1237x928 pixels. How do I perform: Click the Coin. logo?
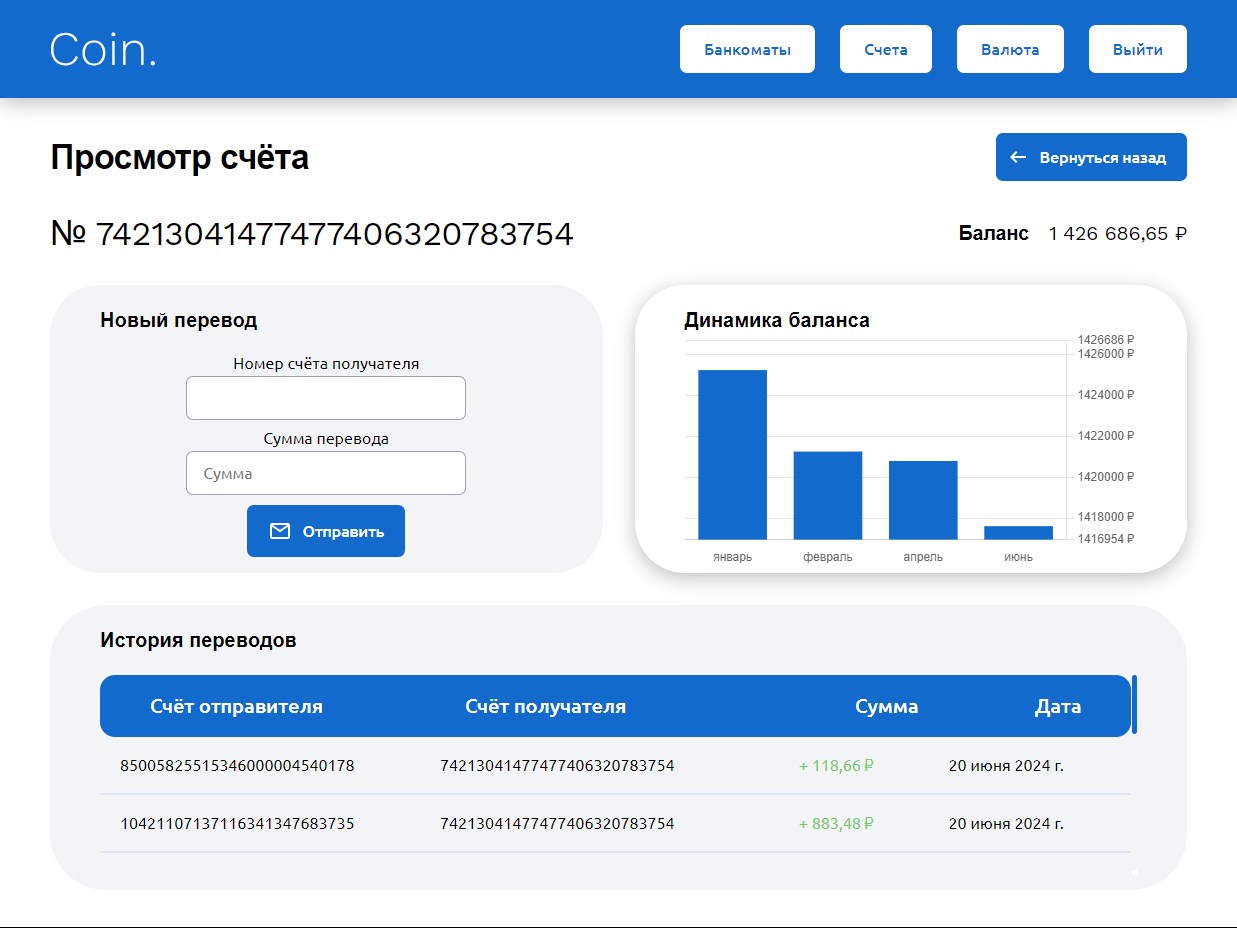pyautogui.click(x=103, y=49)
